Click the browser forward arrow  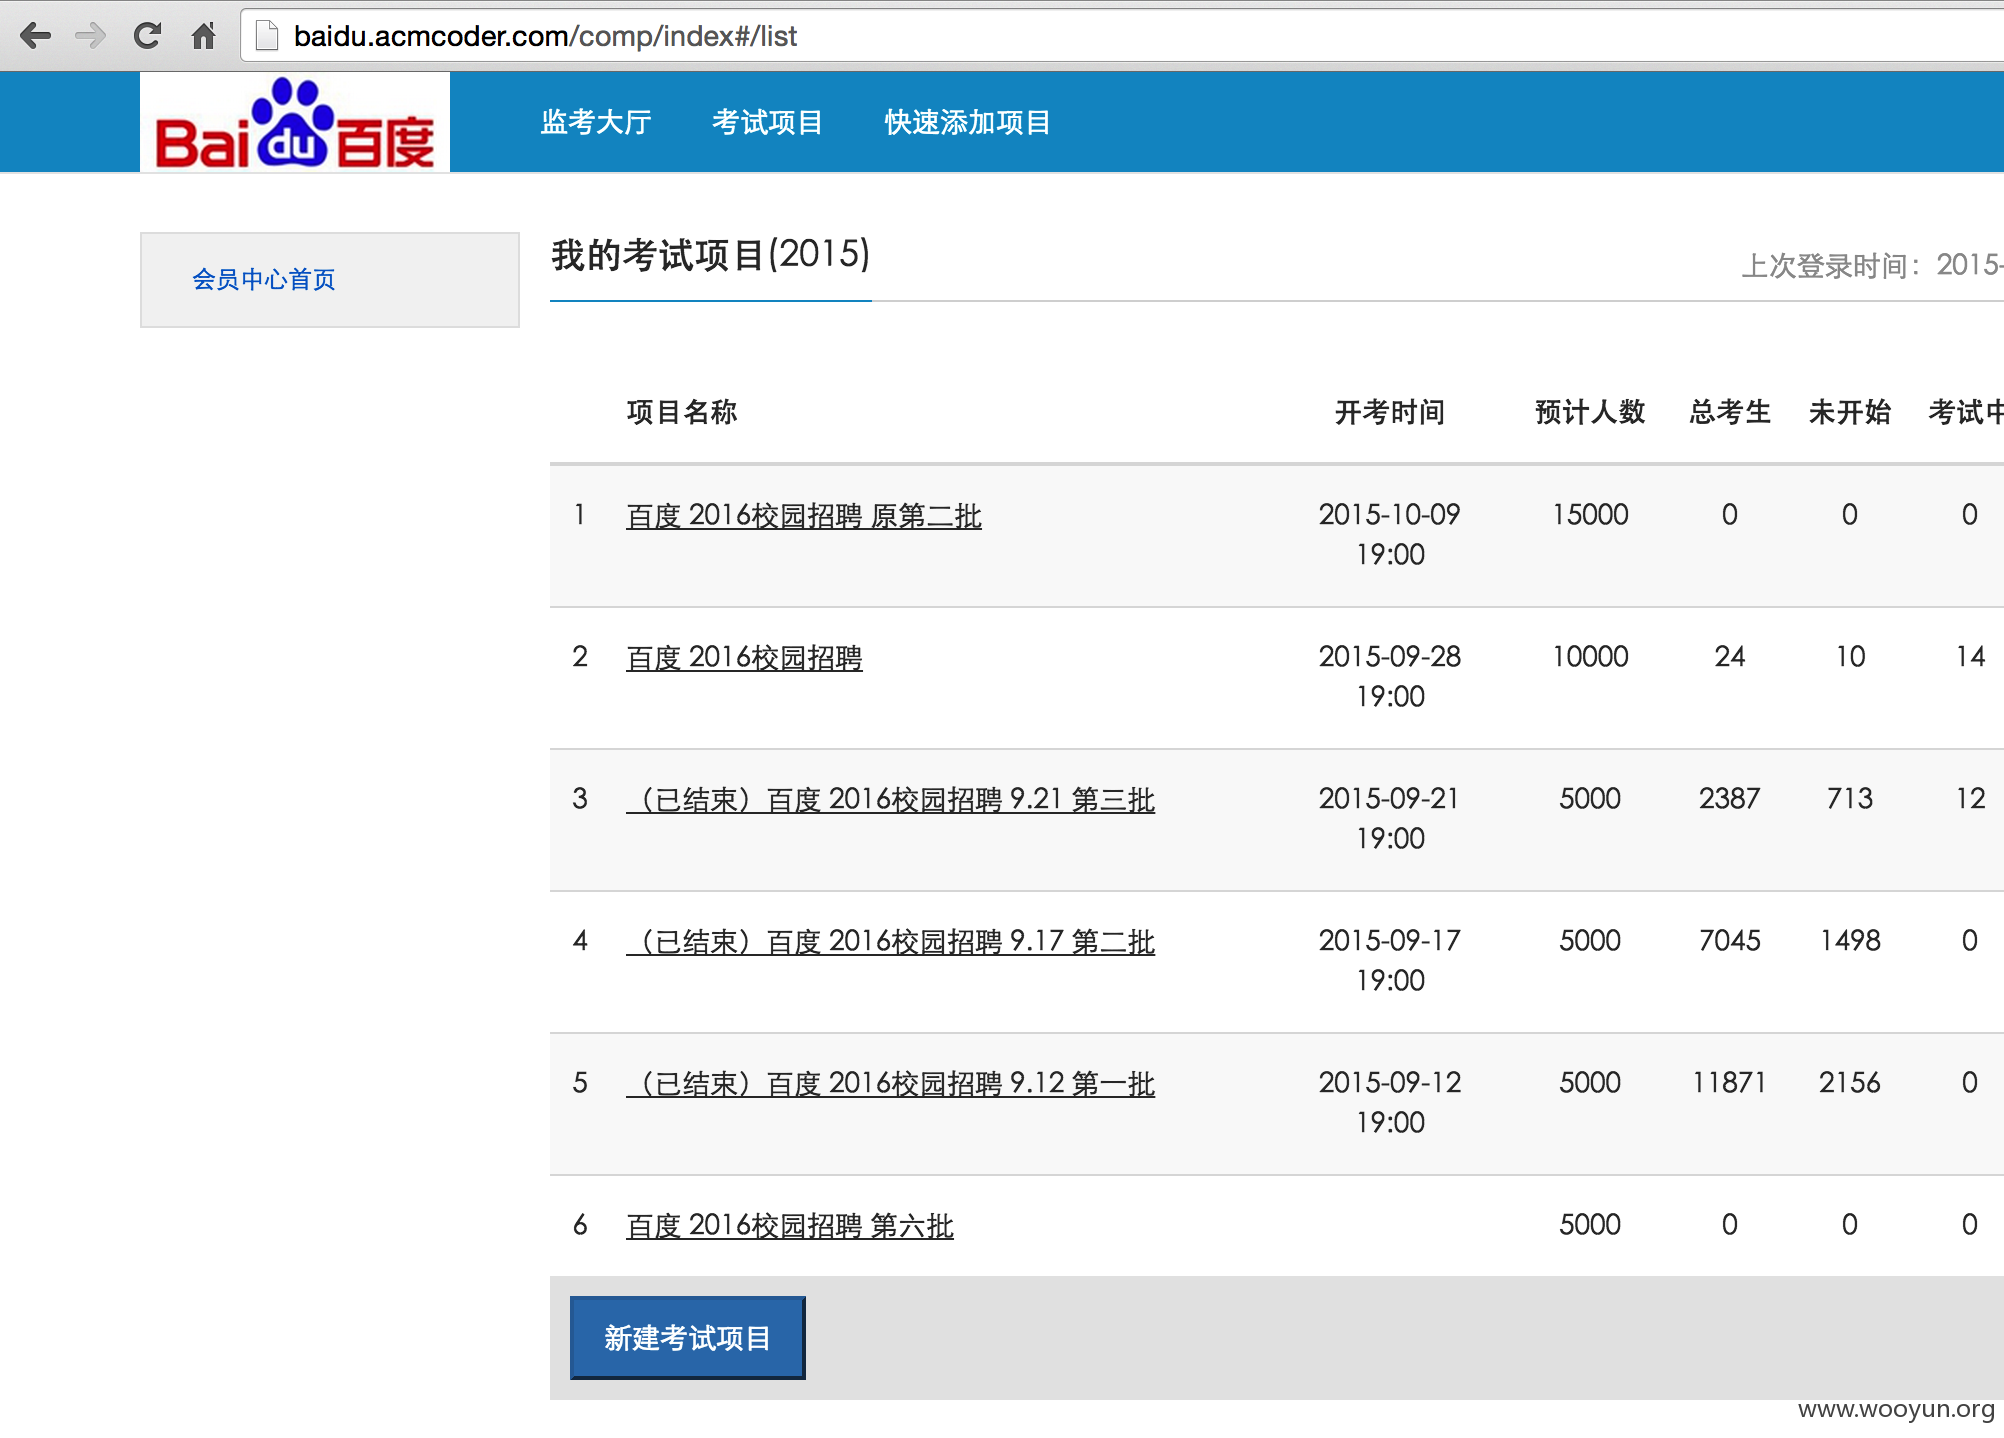point(91,36)
